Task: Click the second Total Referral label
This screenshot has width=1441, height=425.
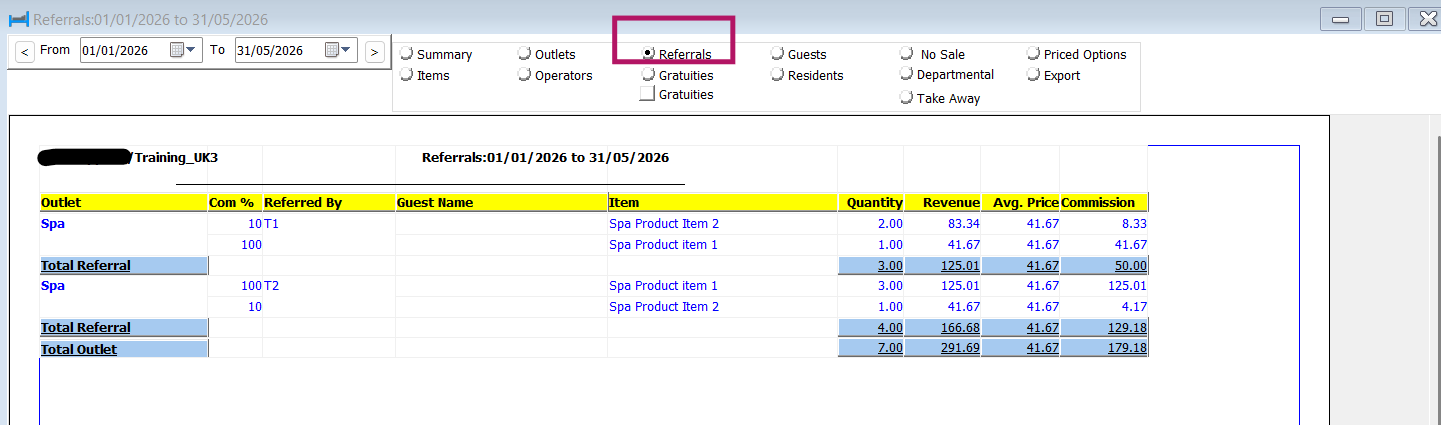Action: click(86, 327)
